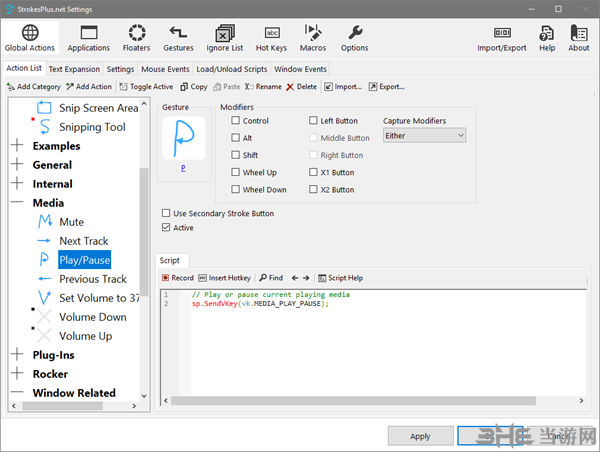Open Script Help
This screenshot has height=452, width=600.
coord(341,278)
